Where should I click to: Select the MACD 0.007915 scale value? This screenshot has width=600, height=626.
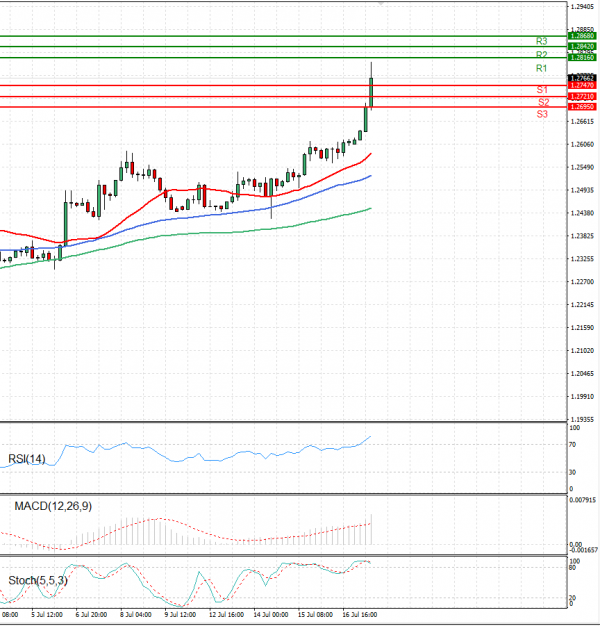point(582,500)
